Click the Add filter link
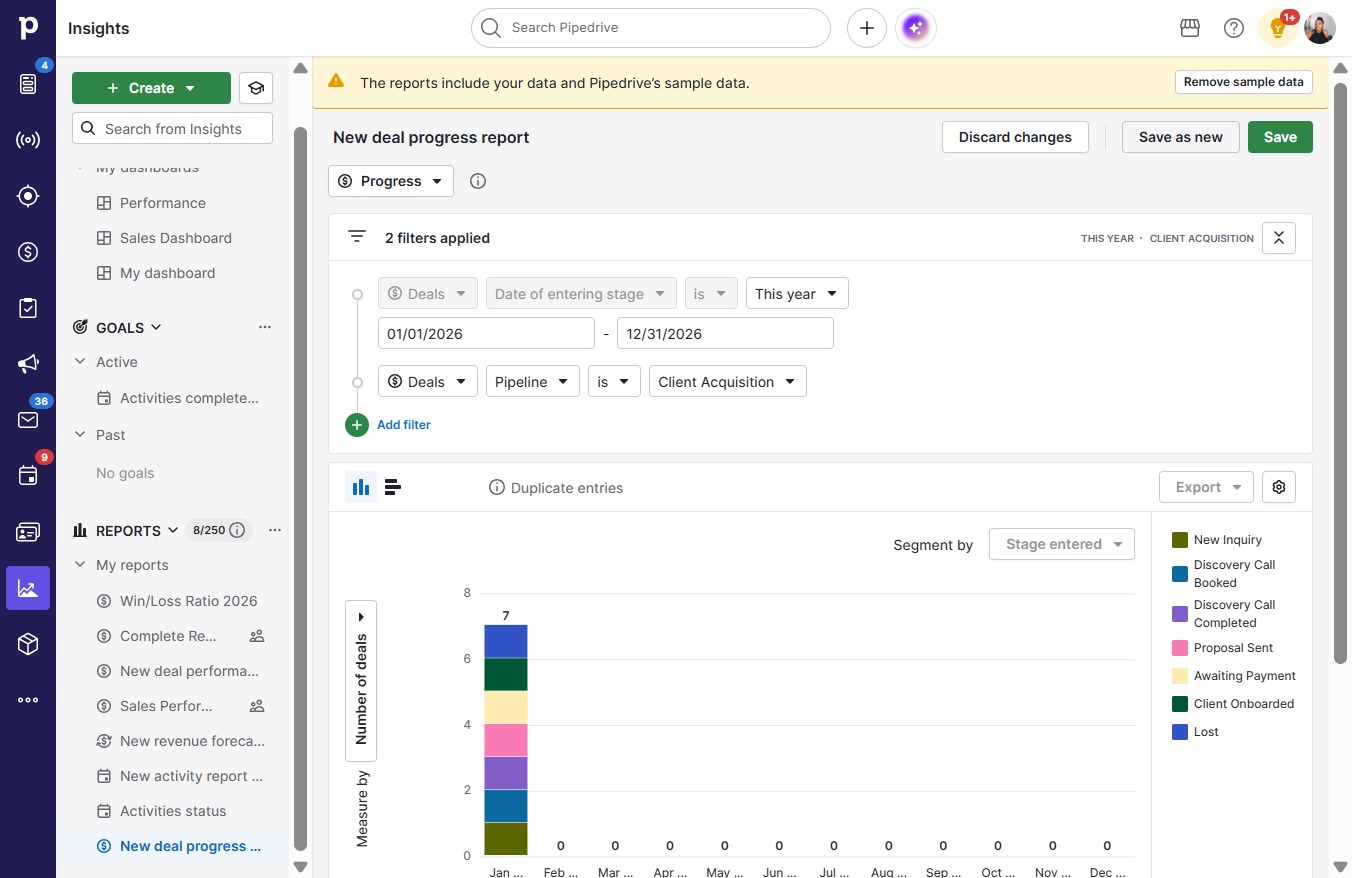The width and height of the screenshot is (1352, 878). point(404,425)
